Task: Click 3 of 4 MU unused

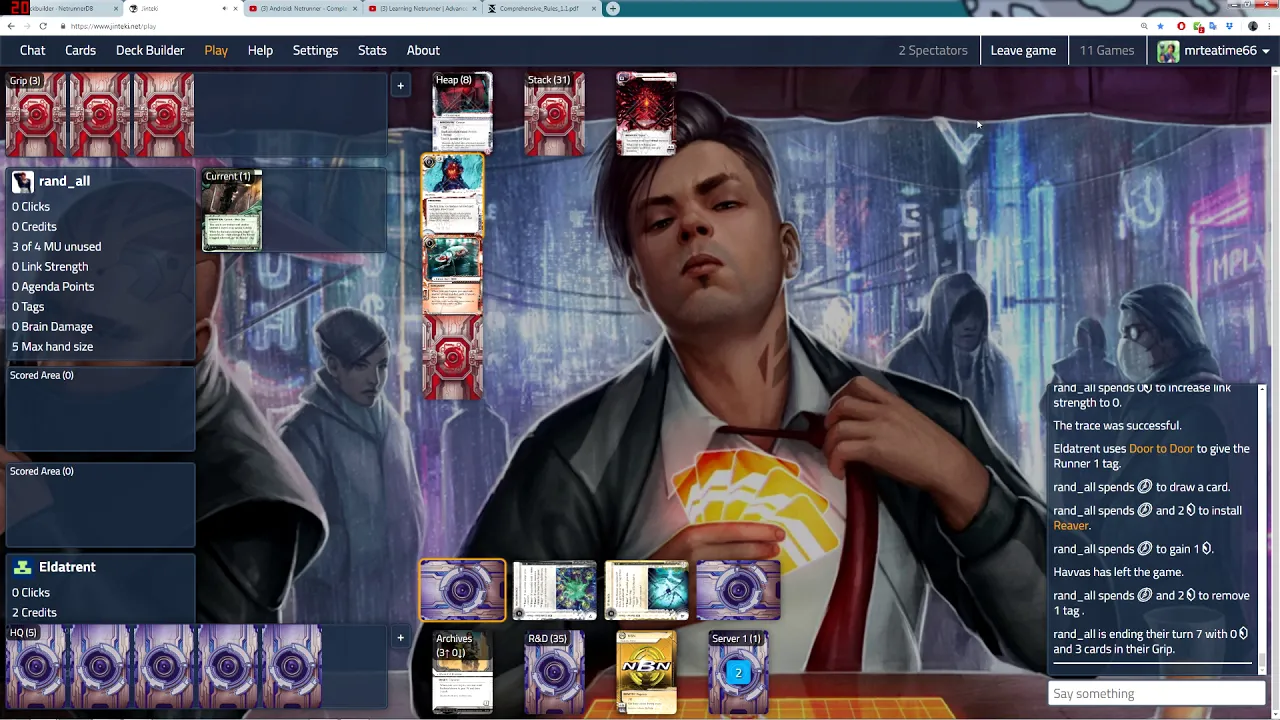Action: tap(56, 246)
